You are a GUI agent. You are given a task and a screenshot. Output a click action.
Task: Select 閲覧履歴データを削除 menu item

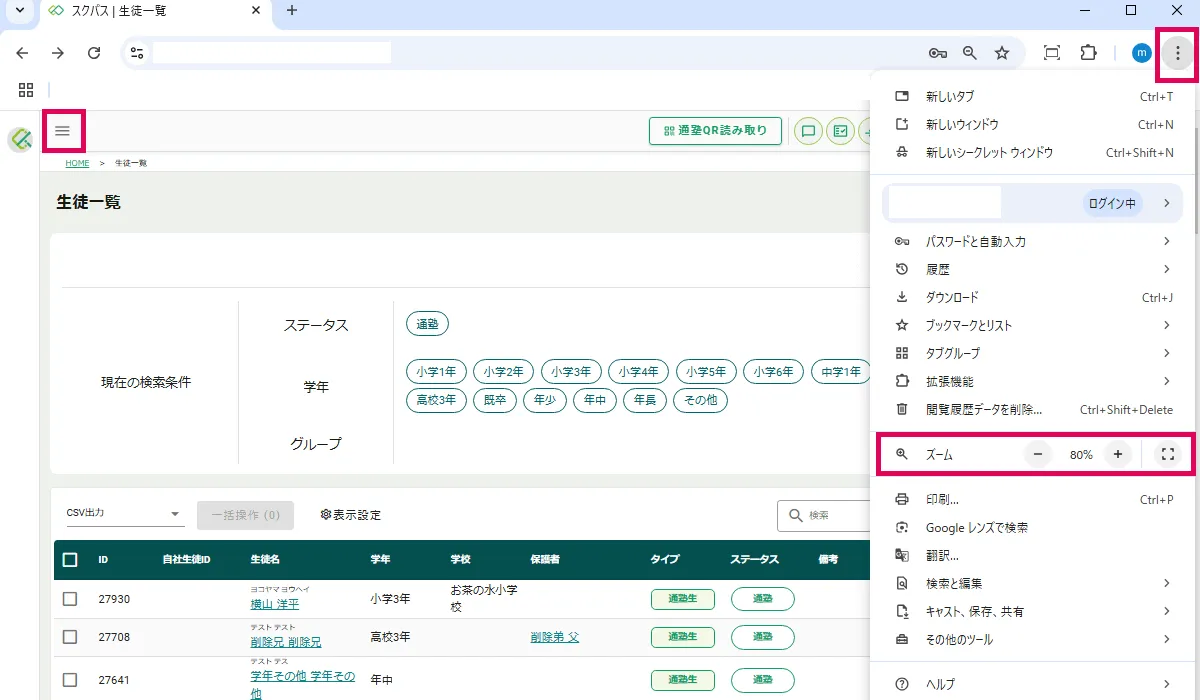(1033, 410)
